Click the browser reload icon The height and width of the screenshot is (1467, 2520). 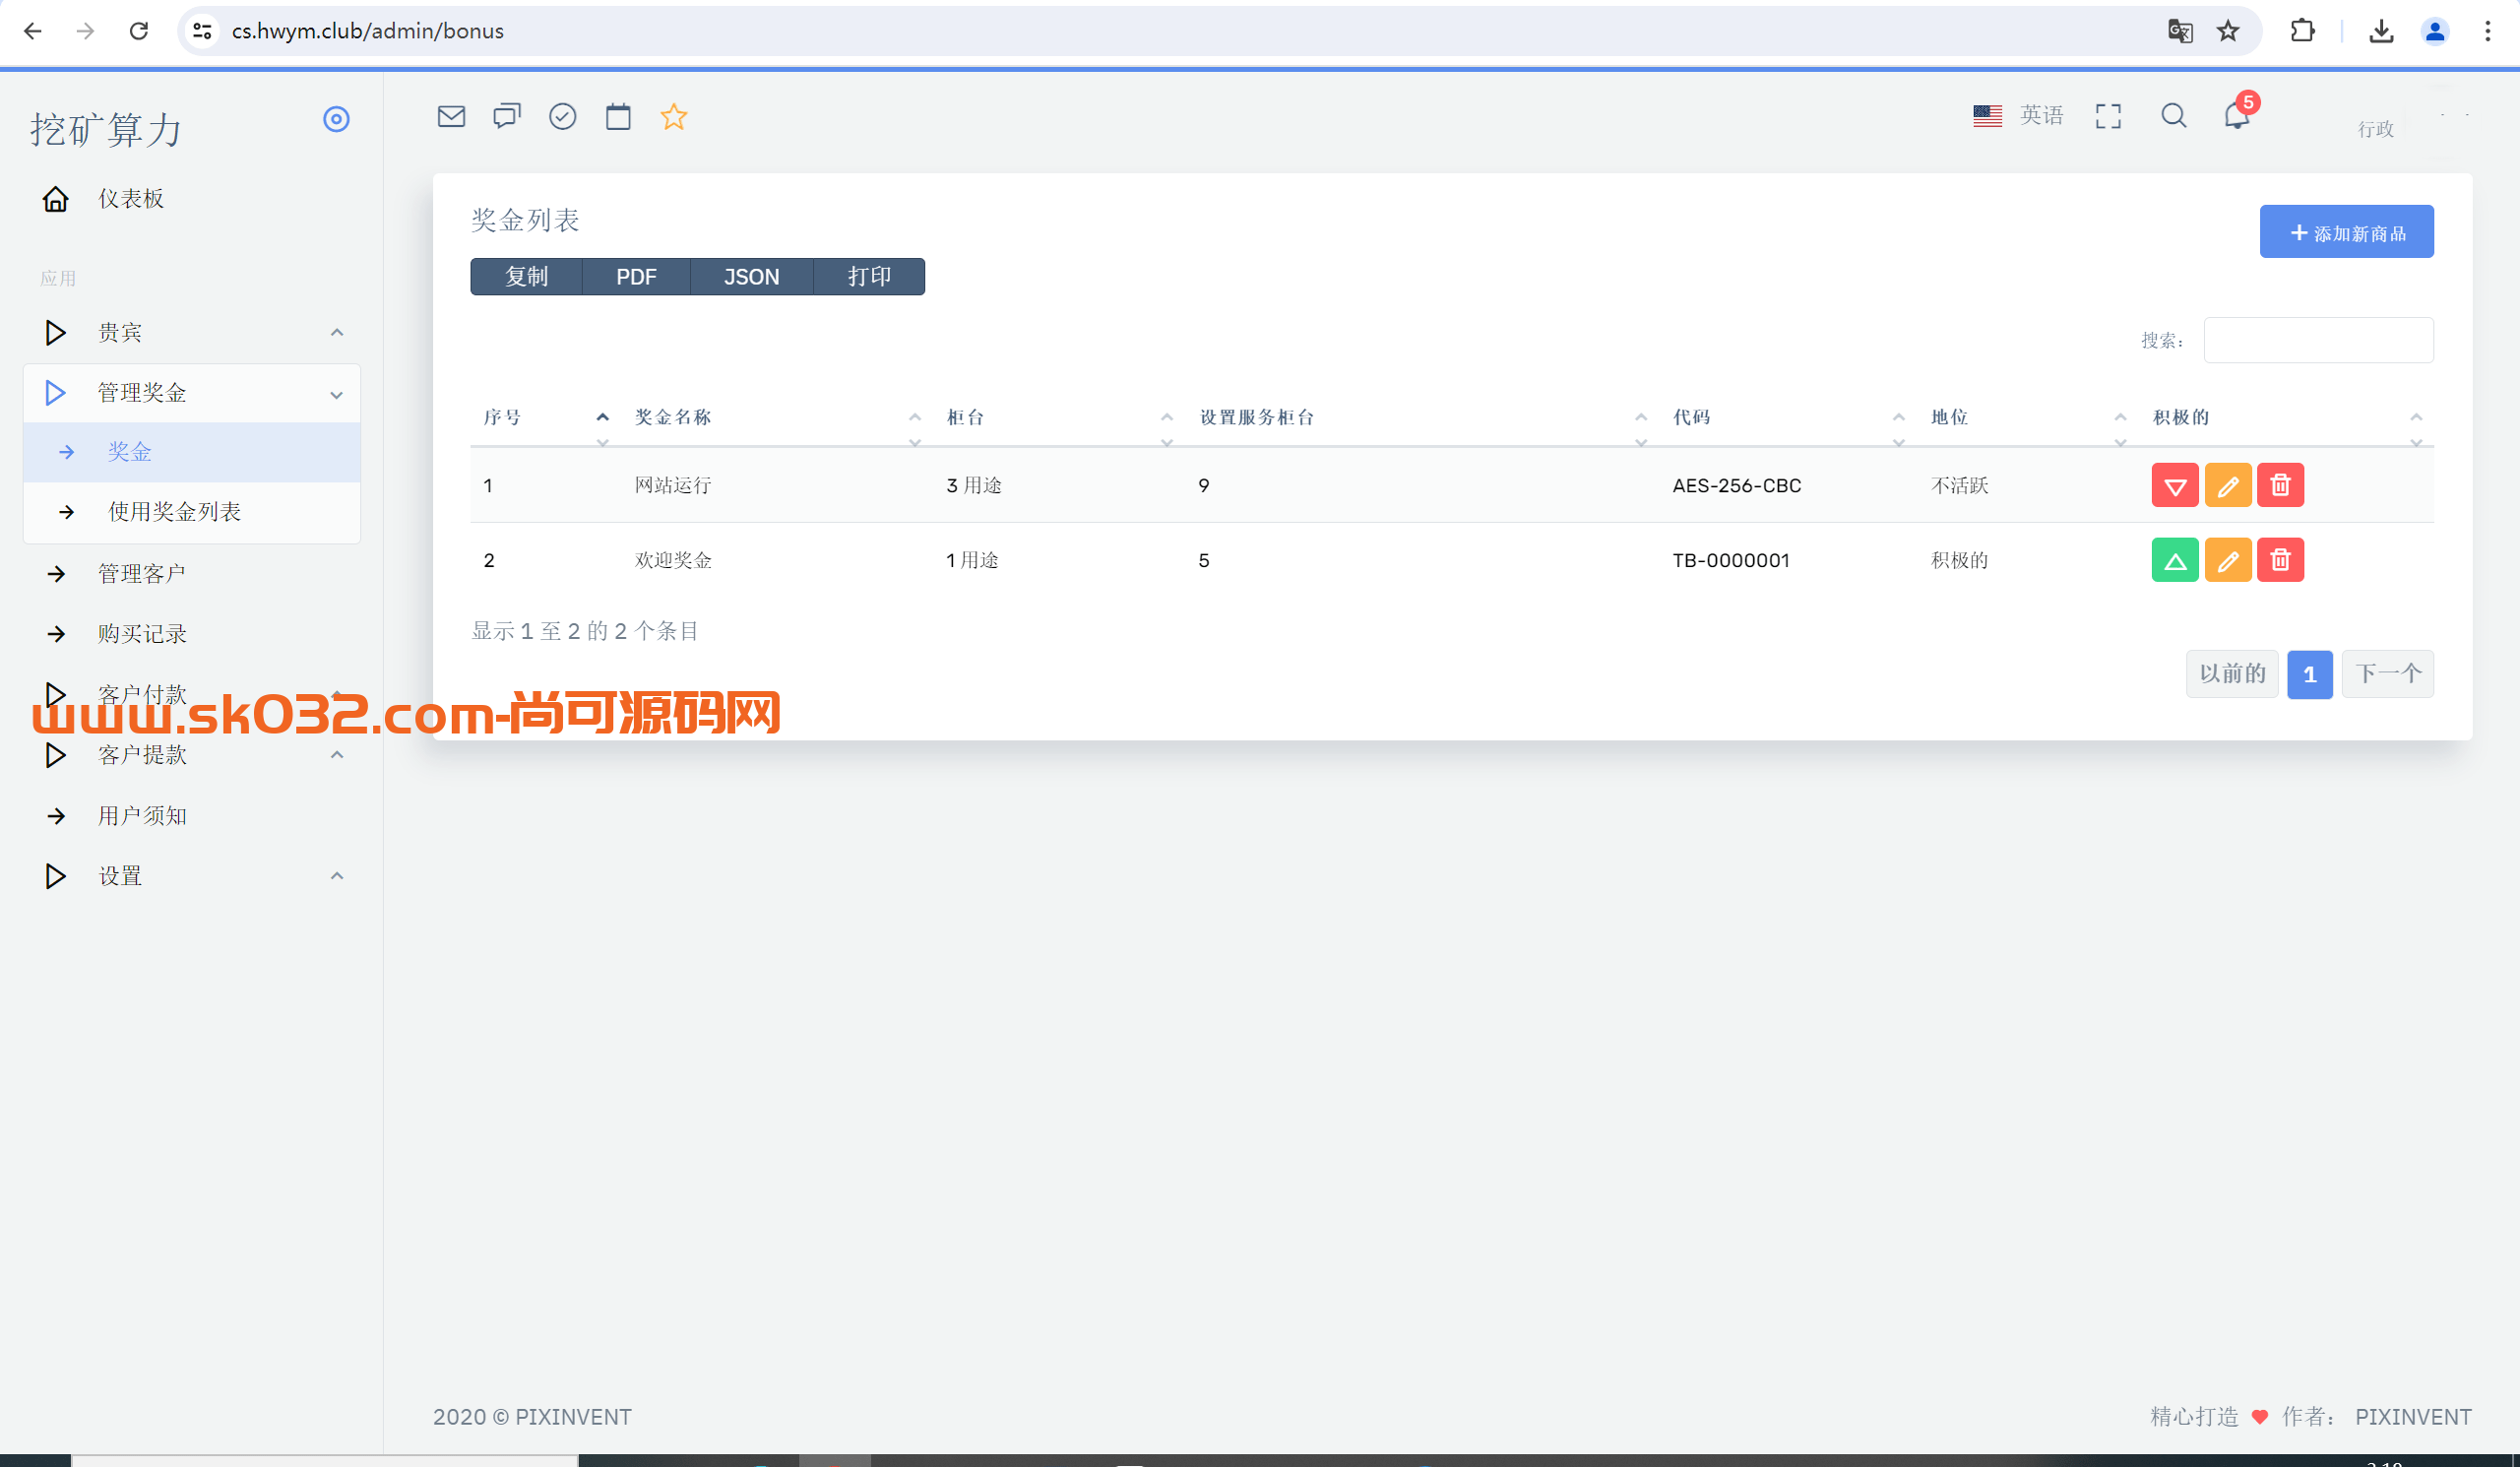click(x=139, y=31)
